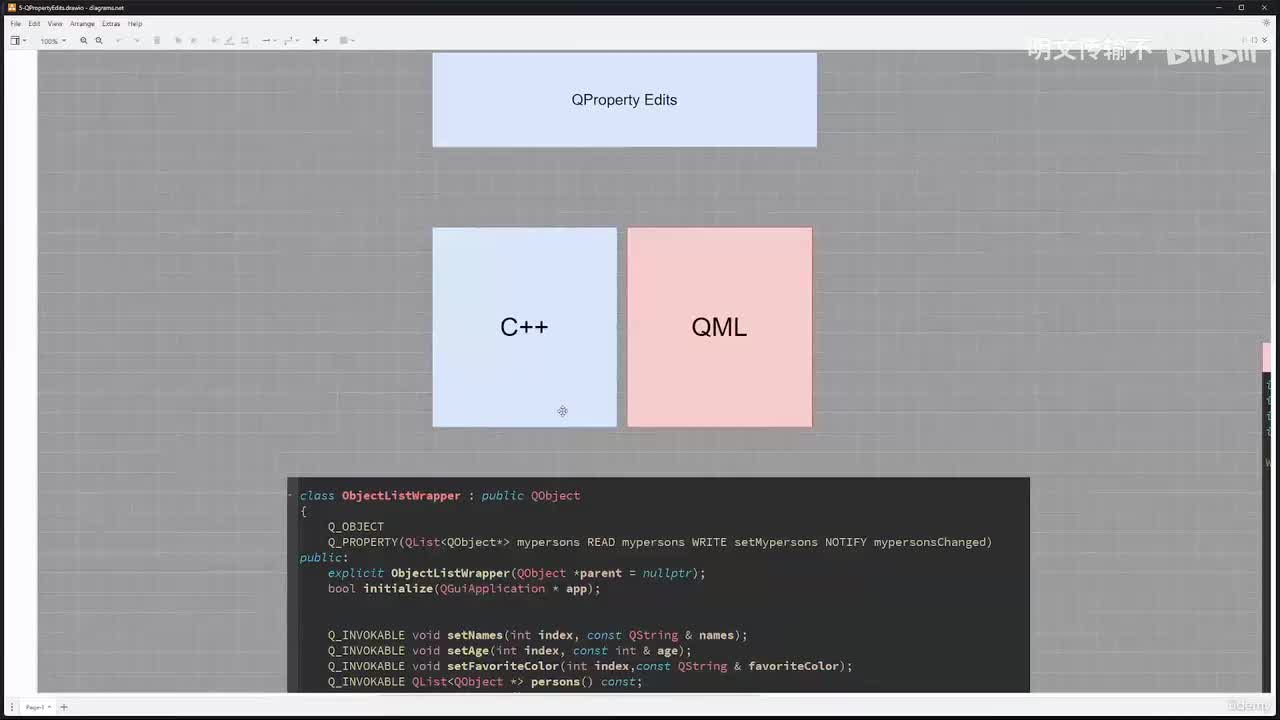The width and height of the screenshot is (1280, 720).
Task: Click the mypersonsChanged signal text
Action: [930, 542]
